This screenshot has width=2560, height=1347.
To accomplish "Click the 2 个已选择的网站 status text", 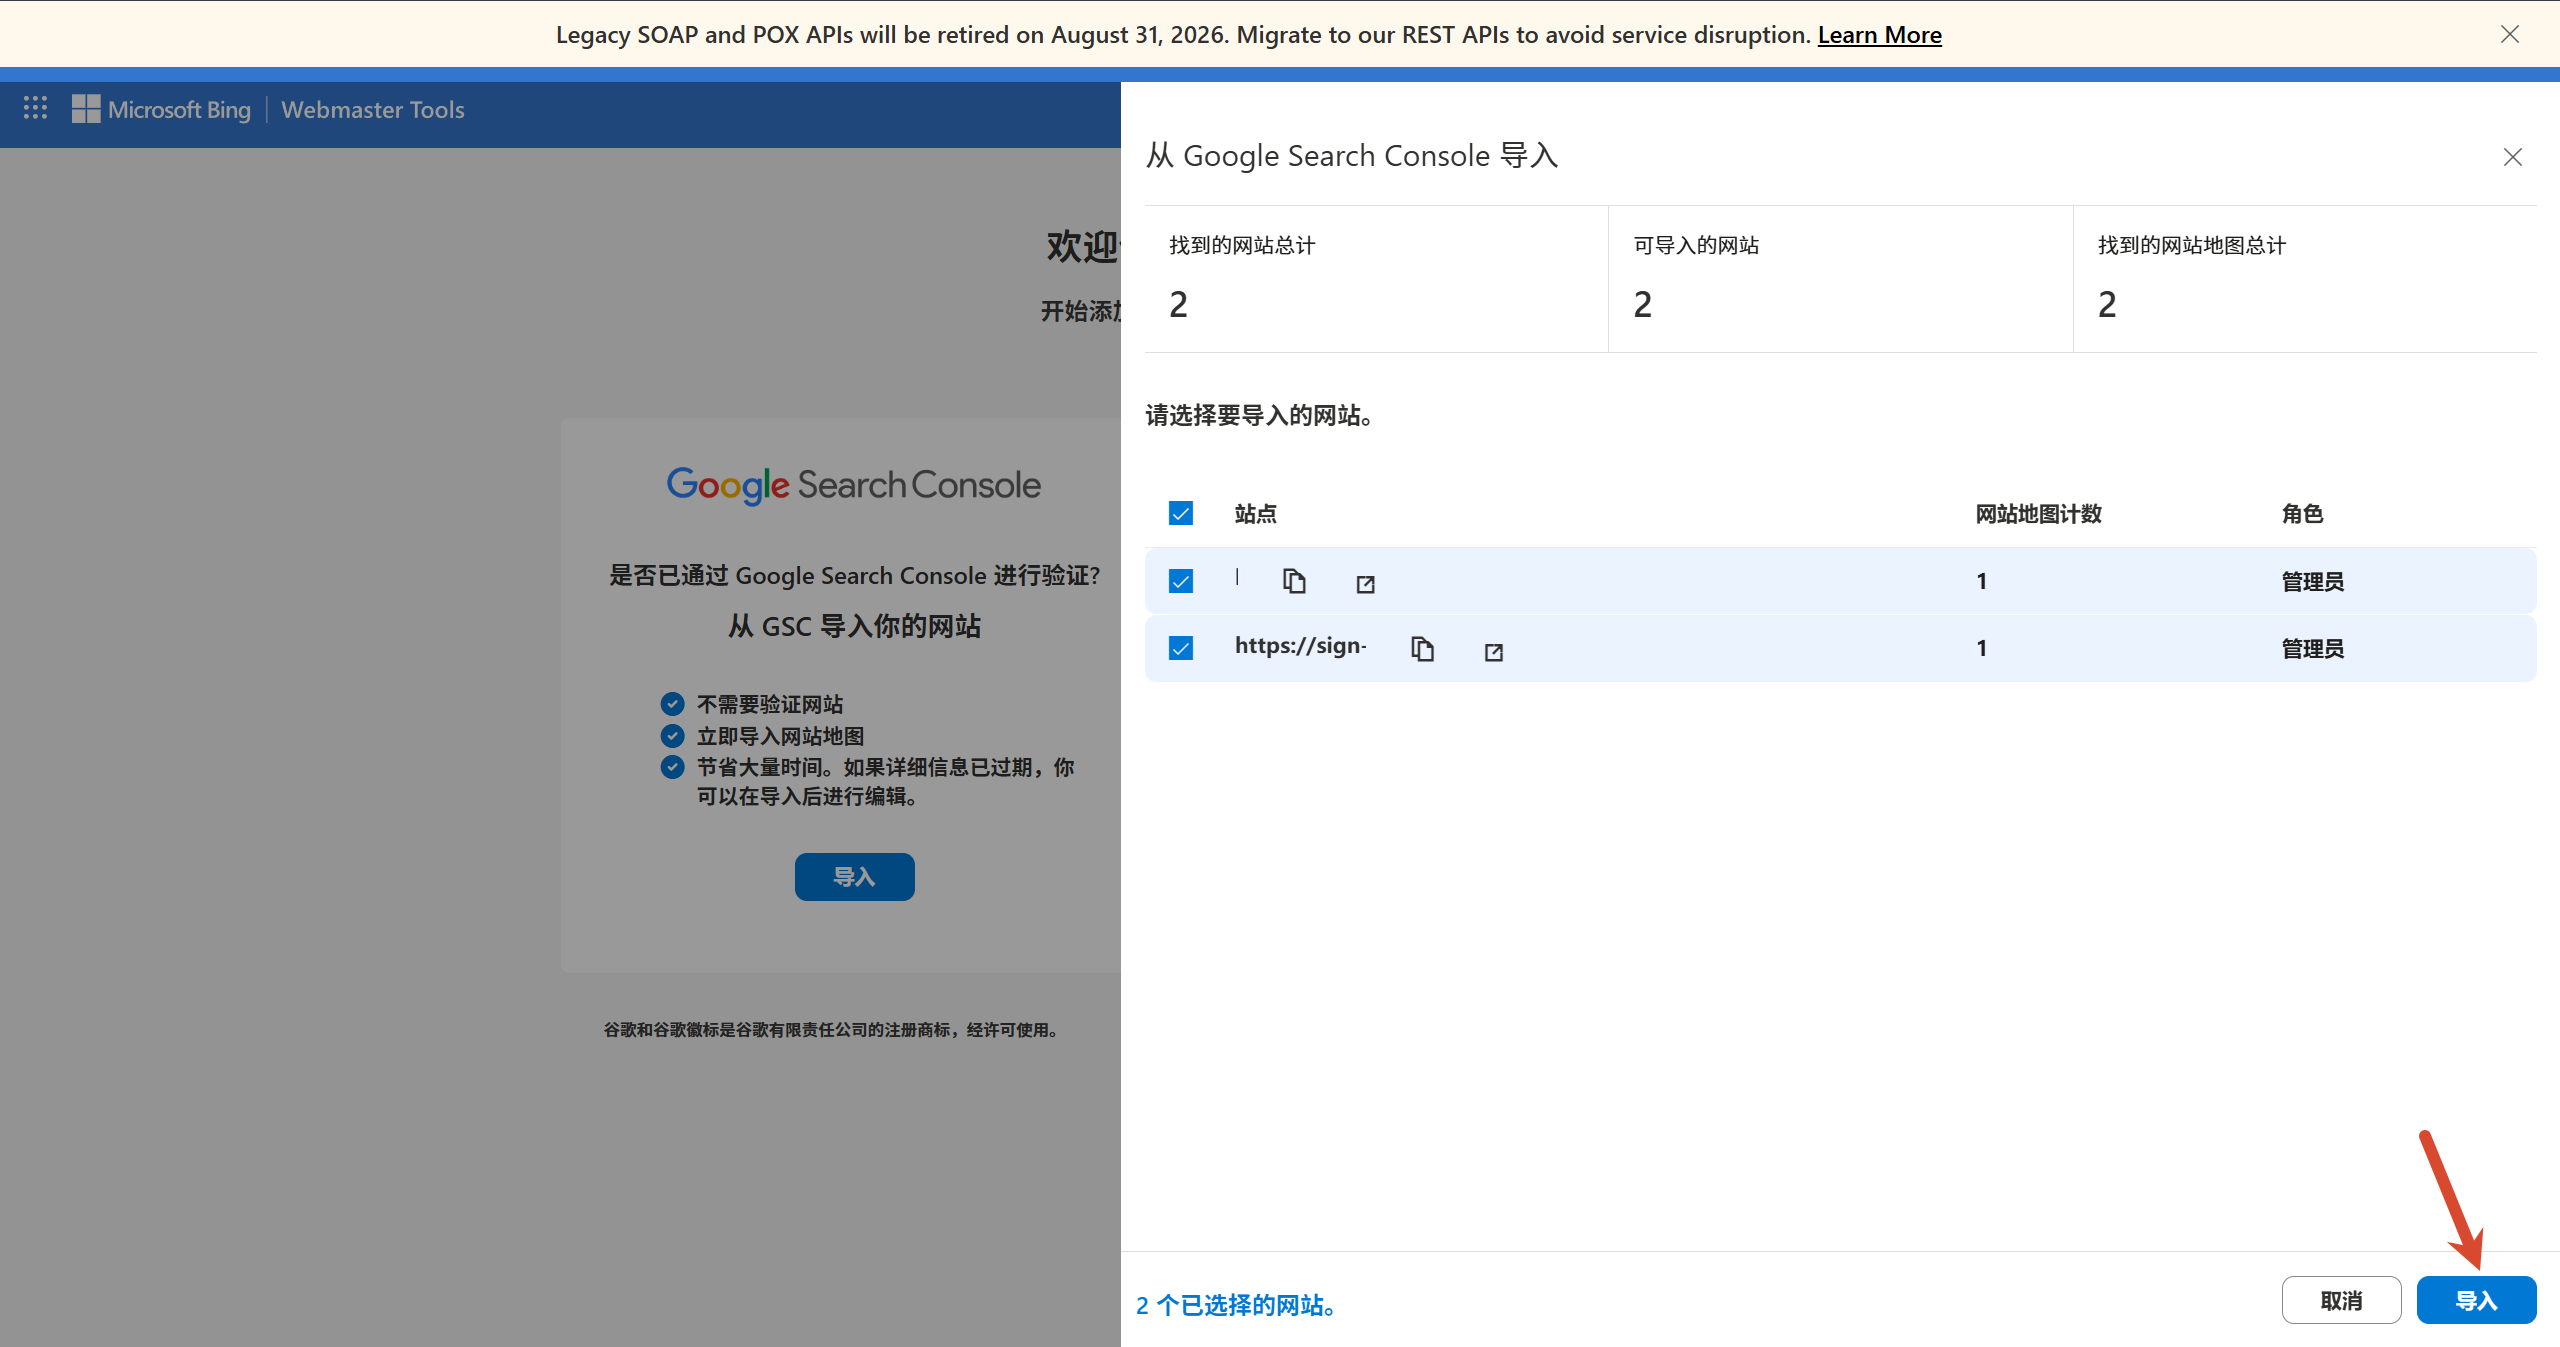I will tap(1238, 1305).
